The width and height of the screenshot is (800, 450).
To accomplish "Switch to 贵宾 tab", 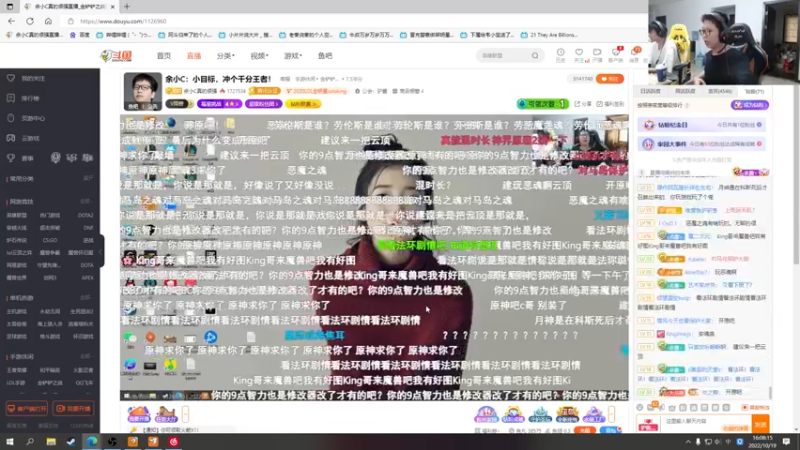I will click(x=720, y=91).
